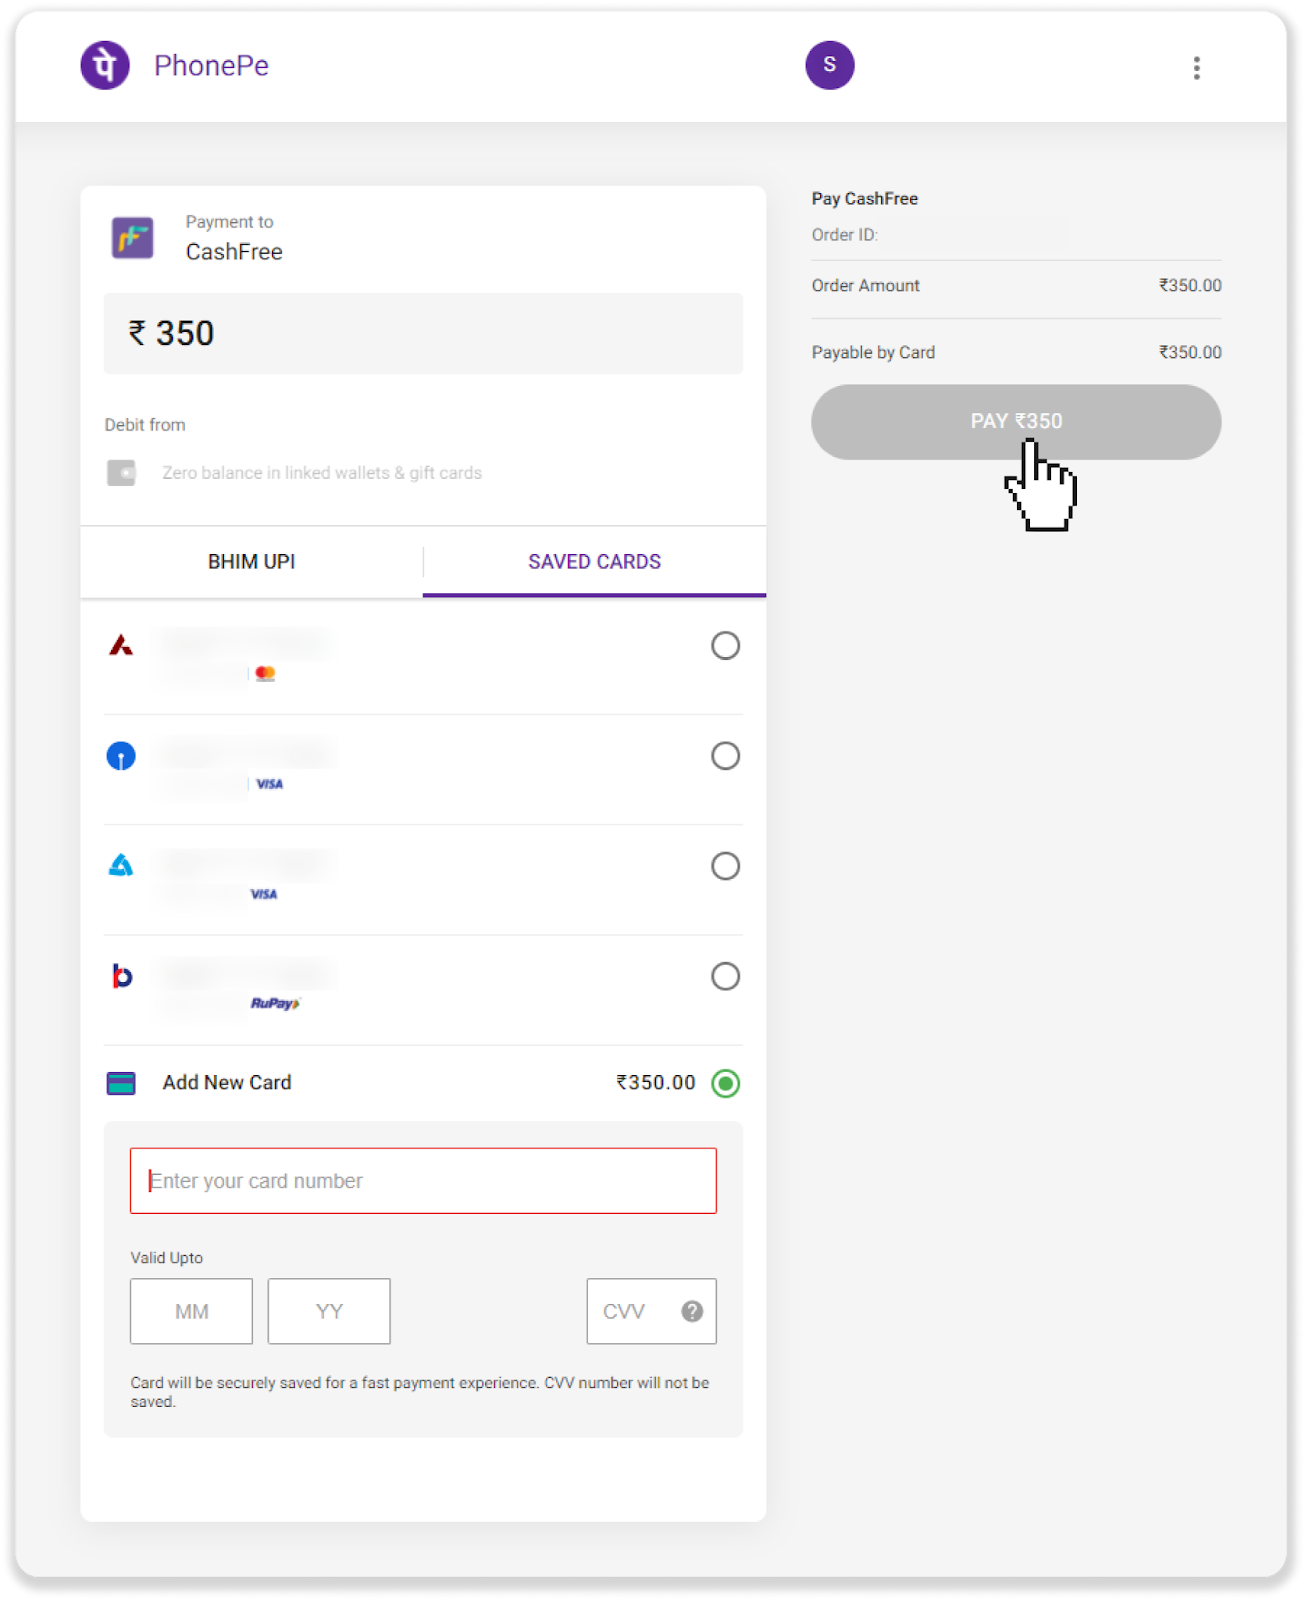Switch to the SAVED CARDS tab
The width and height of the screenshot is (1305, 1600).
[594, 562]
